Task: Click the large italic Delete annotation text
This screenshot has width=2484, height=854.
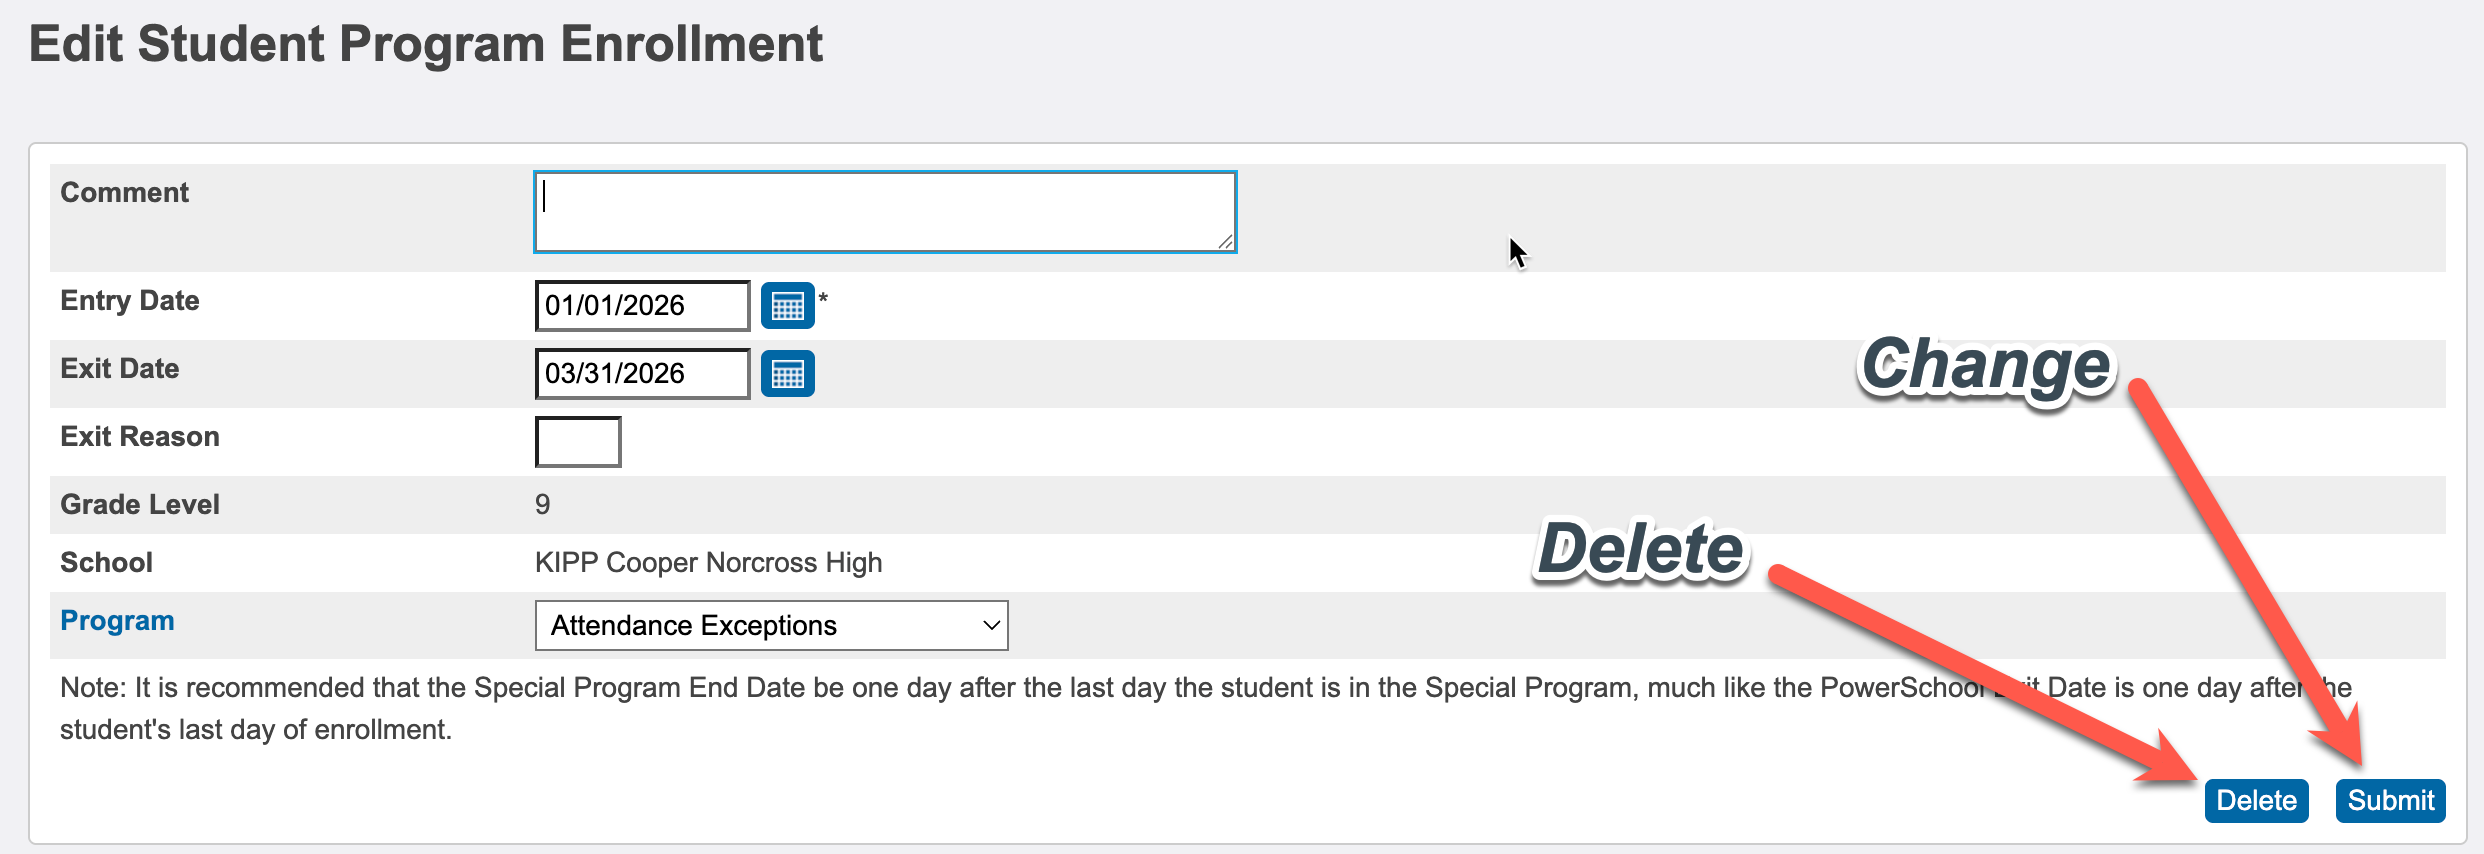Action: click(1640, 550)
